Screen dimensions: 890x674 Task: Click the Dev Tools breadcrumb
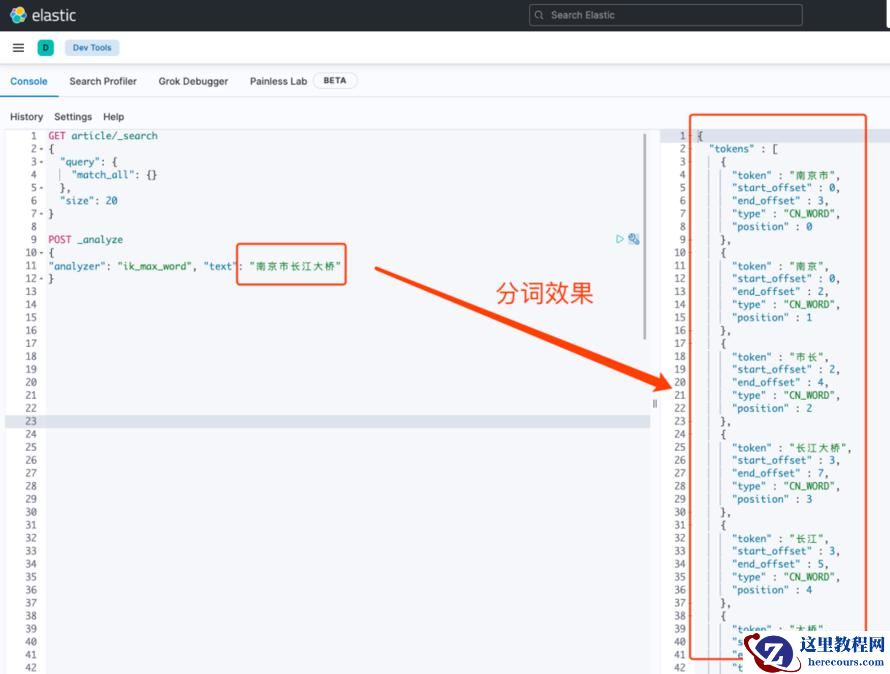(92, 48)
